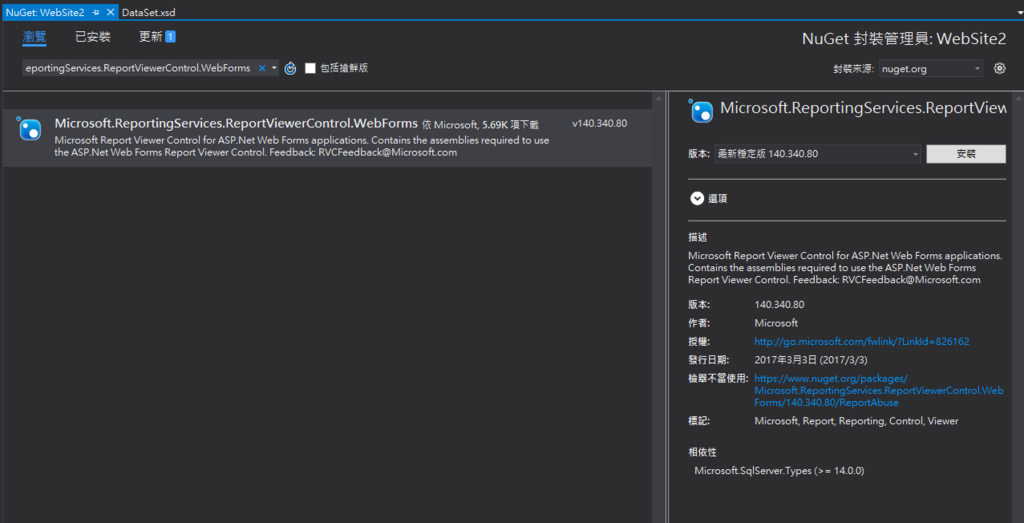Open the document tabs overflow arrow
Viewport: 1024px width, 523px height.
click(x=1015, y=12)
